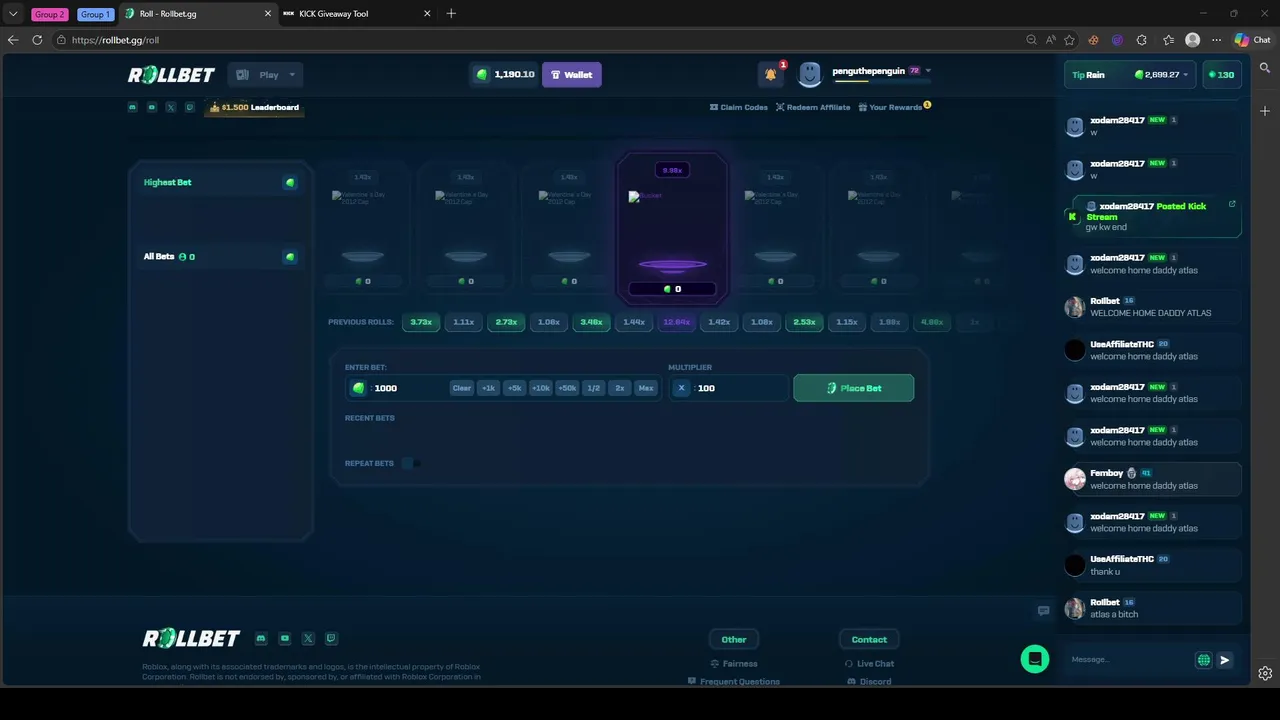
Task: Go back with the browser back arrow
Action: (x=13, y=40)
